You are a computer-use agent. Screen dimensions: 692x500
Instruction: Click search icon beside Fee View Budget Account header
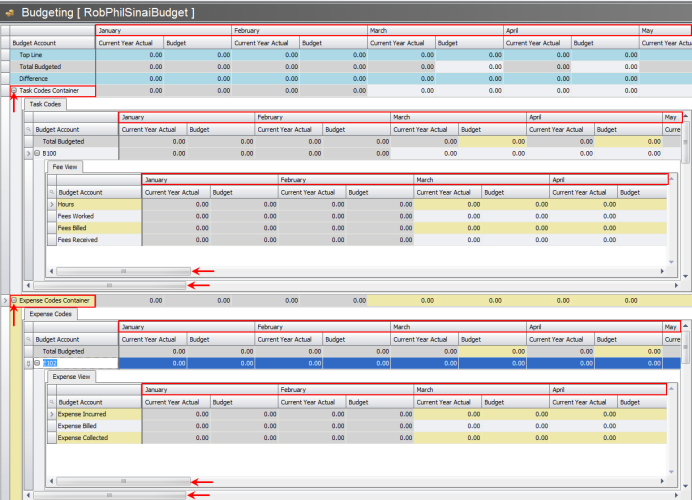click(x=51, y=192)
